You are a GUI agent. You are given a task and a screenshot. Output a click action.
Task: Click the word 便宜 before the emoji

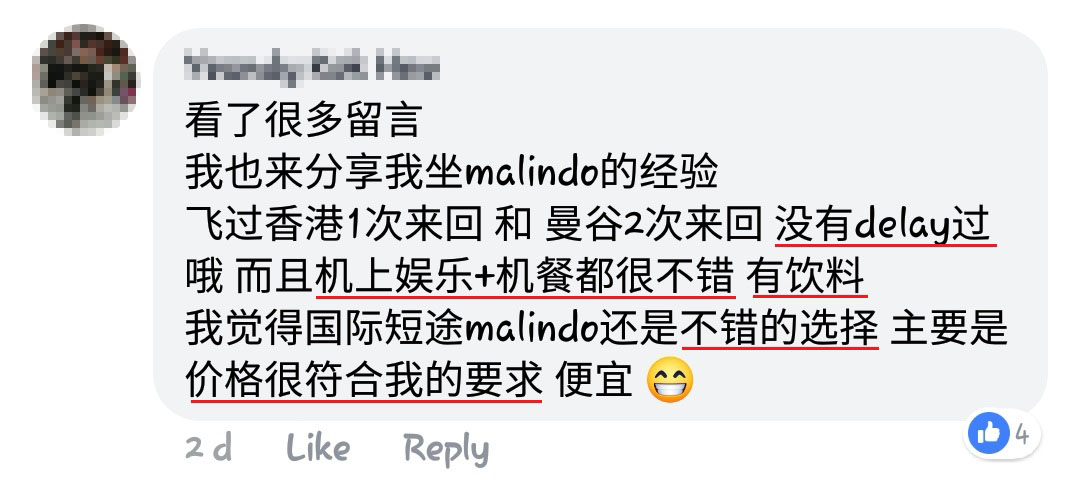click(594, 382)
